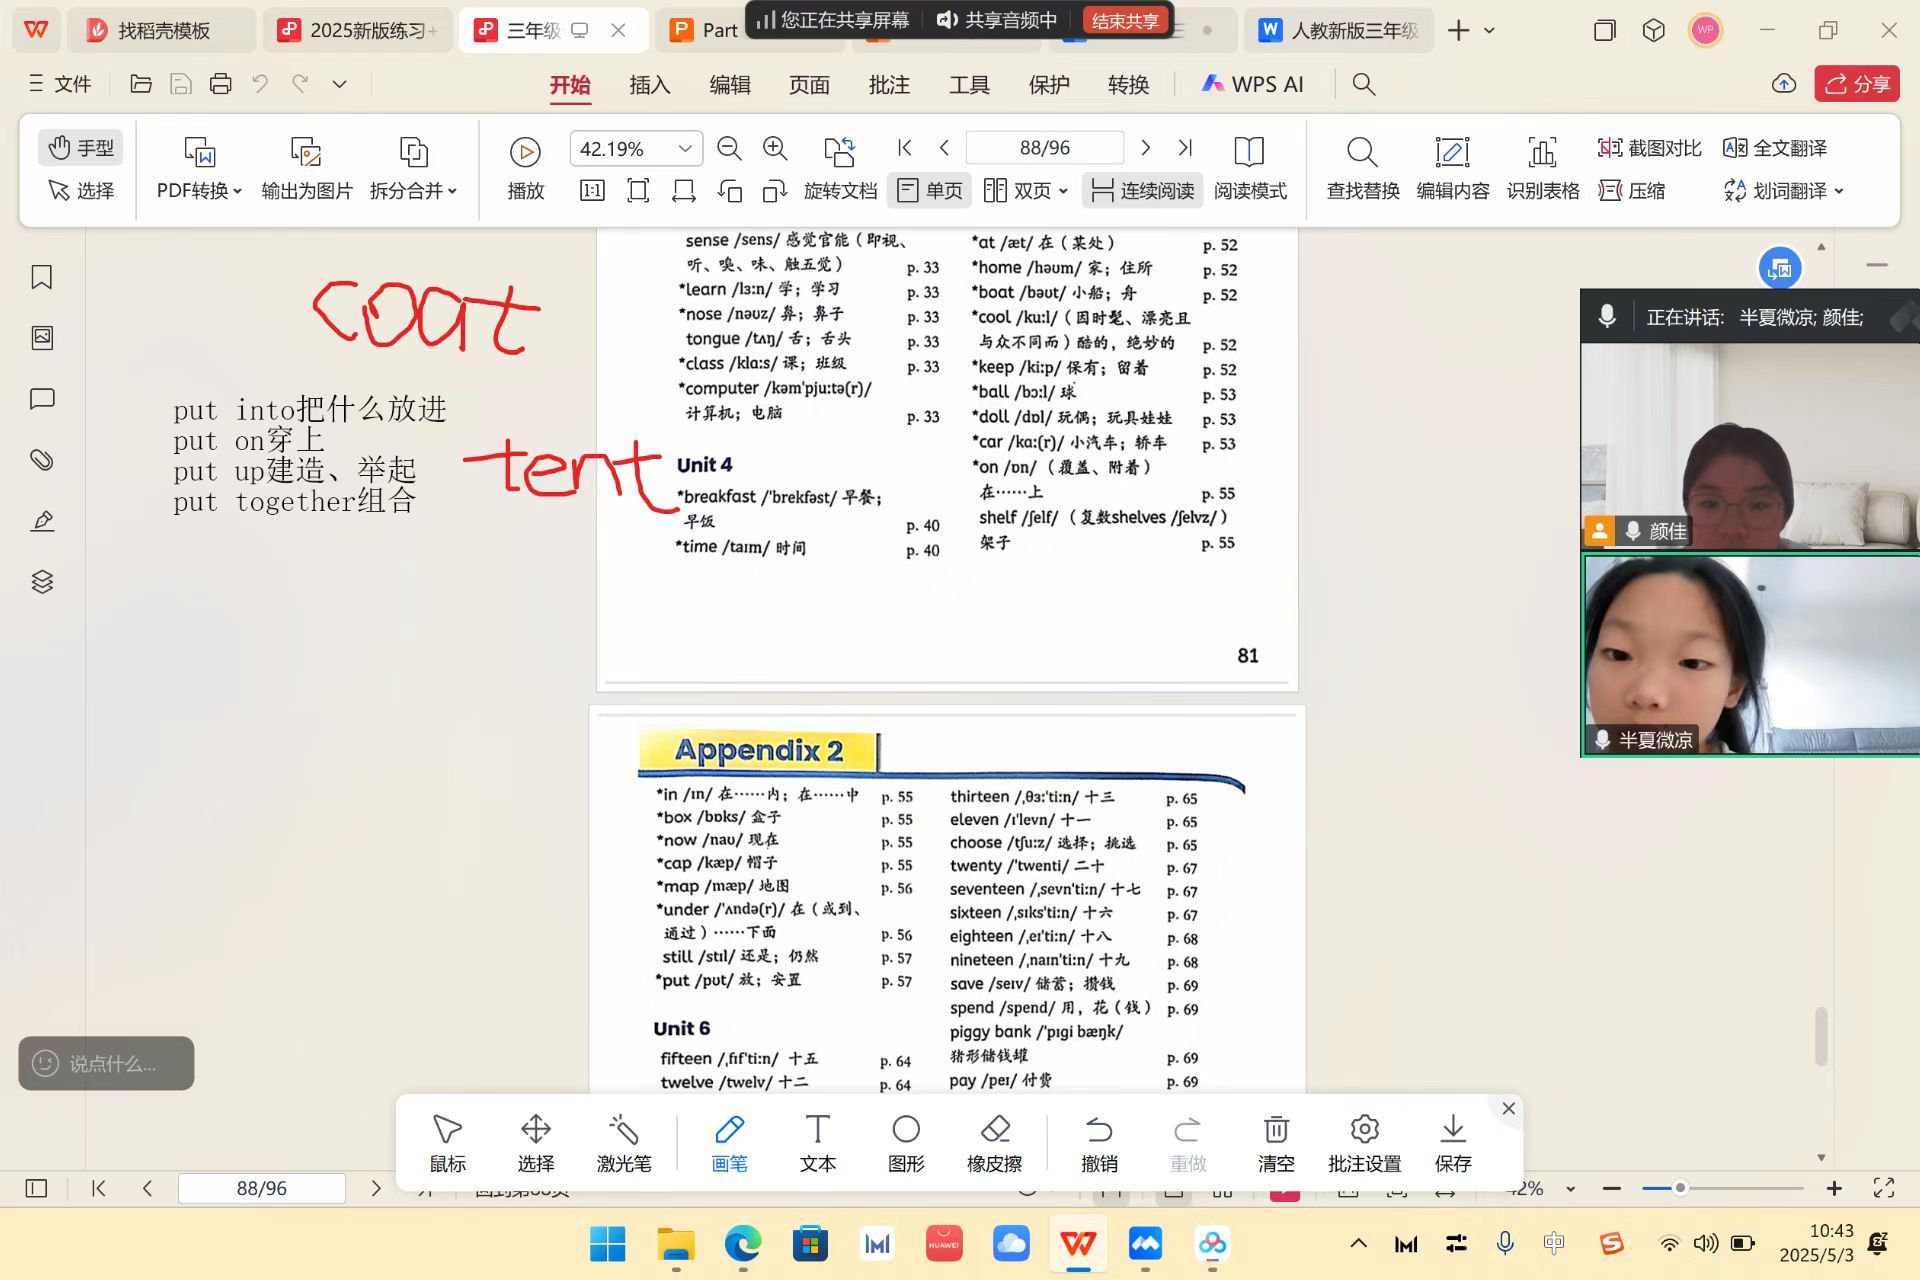
Task: Switch to the Annotate ribbon tab
Action: (888, 85)
